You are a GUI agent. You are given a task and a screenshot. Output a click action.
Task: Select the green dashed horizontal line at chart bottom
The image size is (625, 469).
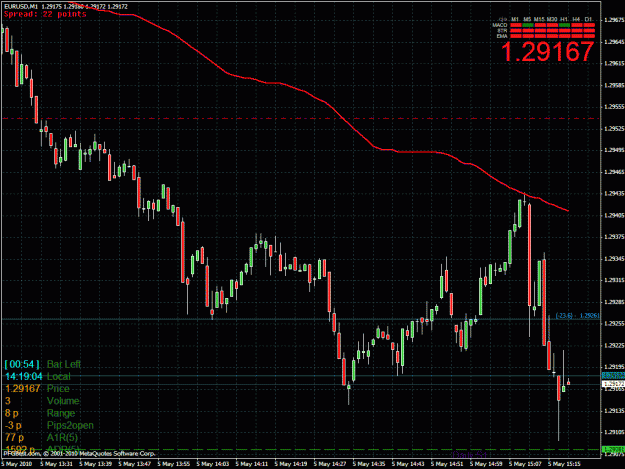pos(301,449)
